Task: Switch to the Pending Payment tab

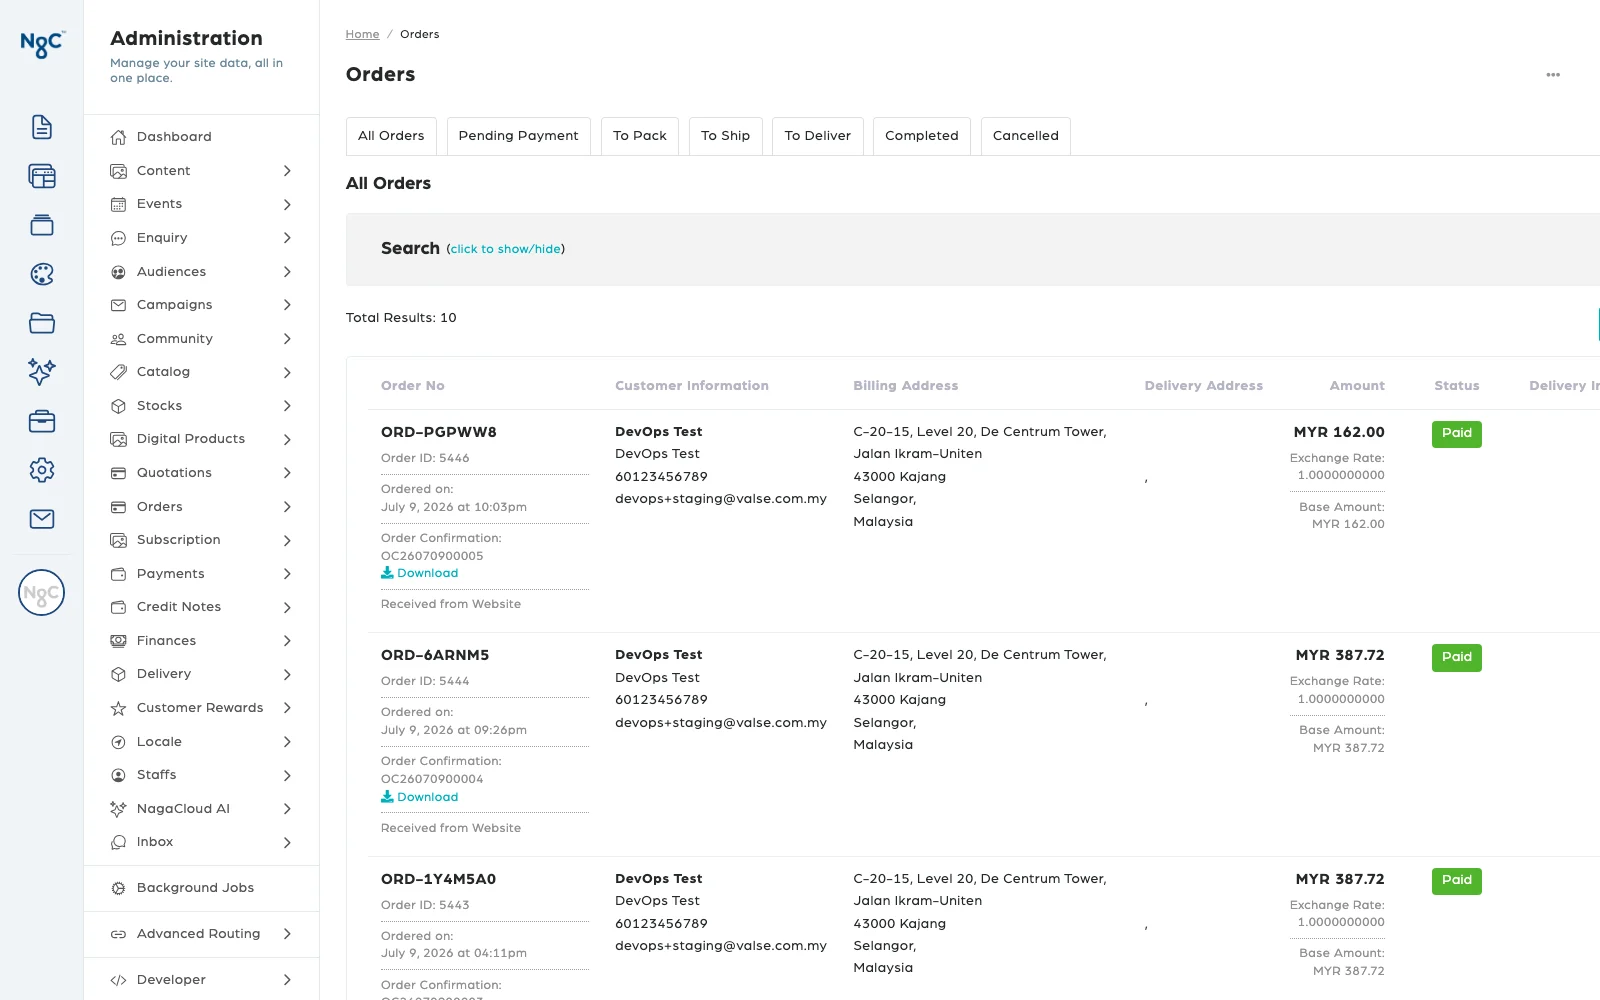Action: [x=518, y=136]
